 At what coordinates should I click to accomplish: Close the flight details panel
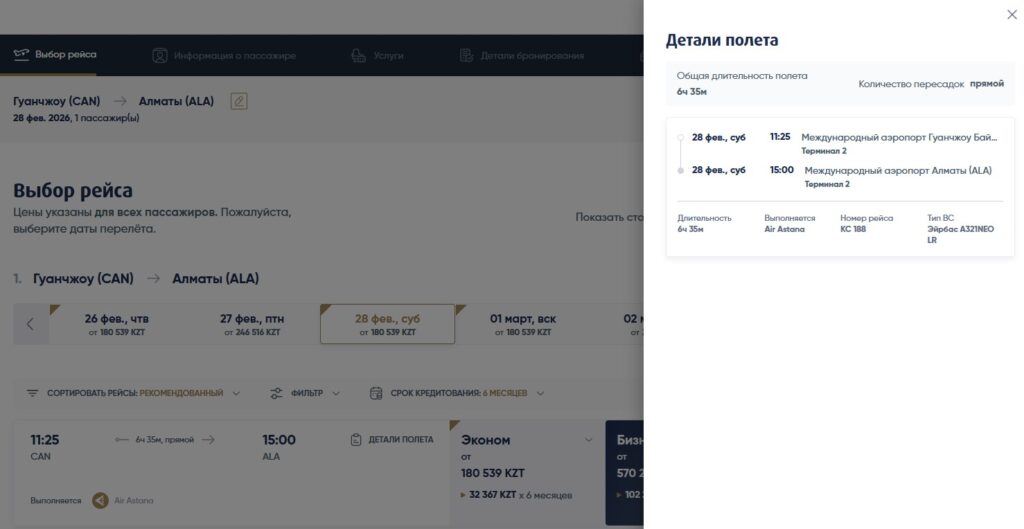[1011, 14]
